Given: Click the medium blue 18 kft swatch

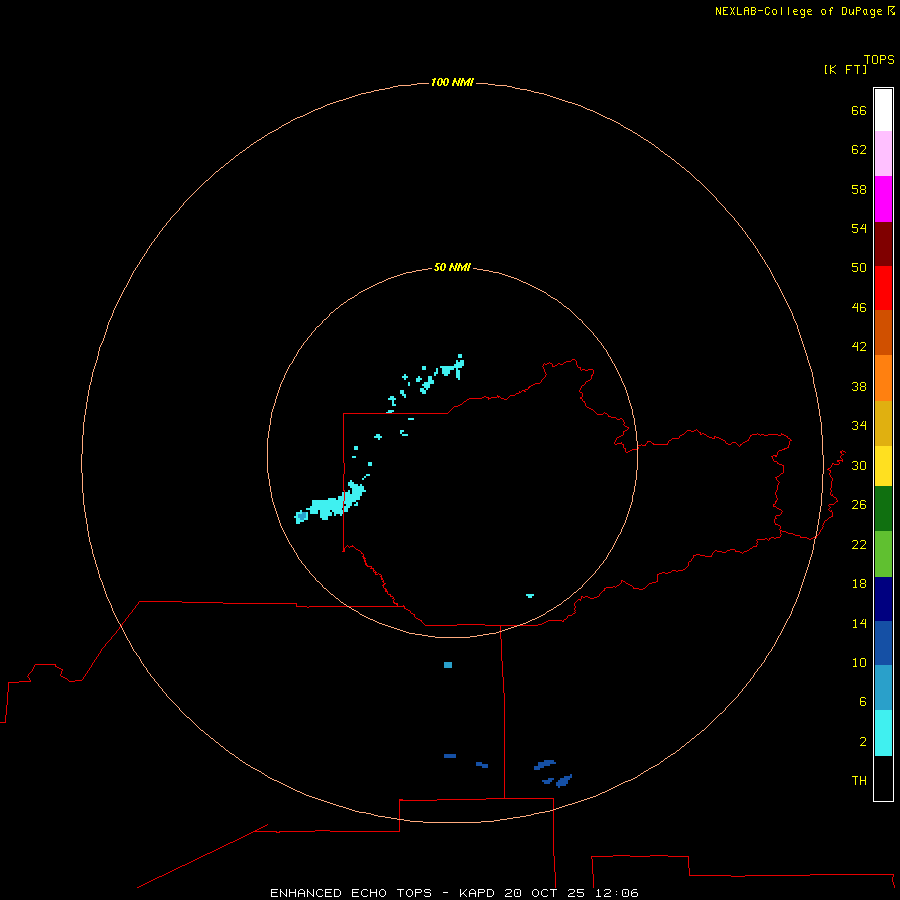Looking at the screenshot, I should [x=883, y=643].
